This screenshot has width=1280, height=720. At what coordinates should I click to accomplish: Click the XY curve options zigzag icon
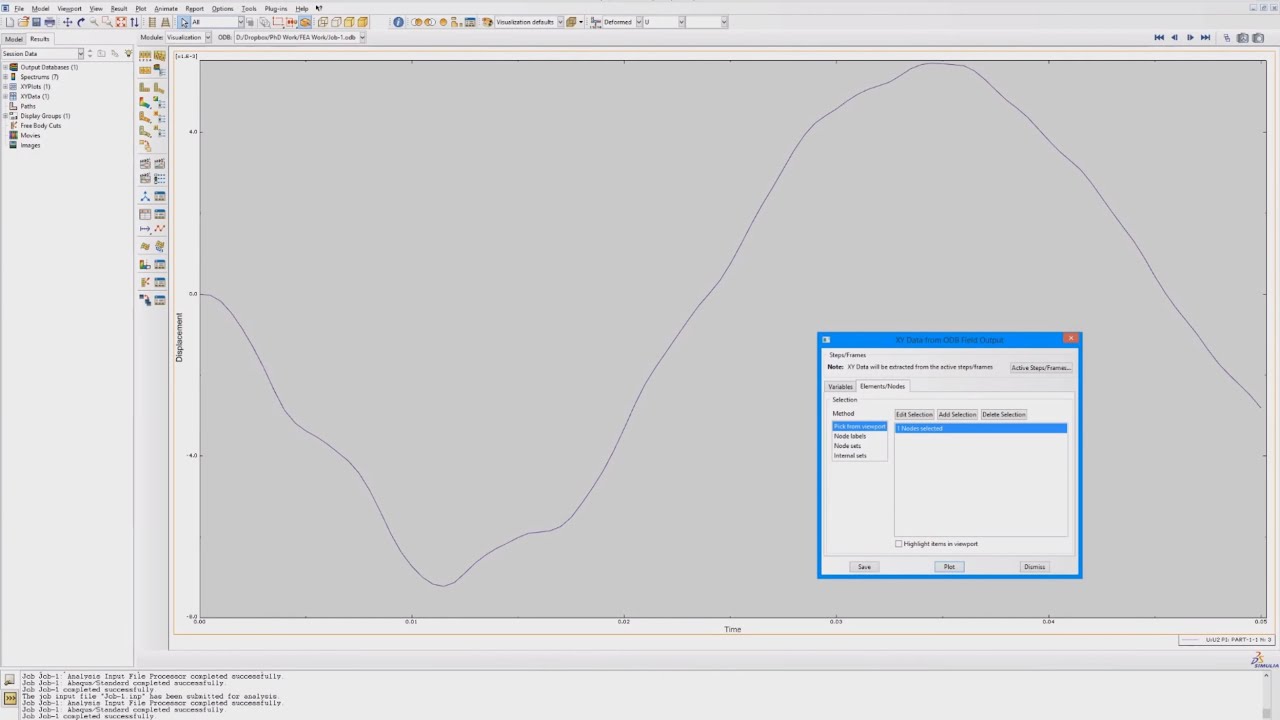pyautogui.click(x=159, y=229)
